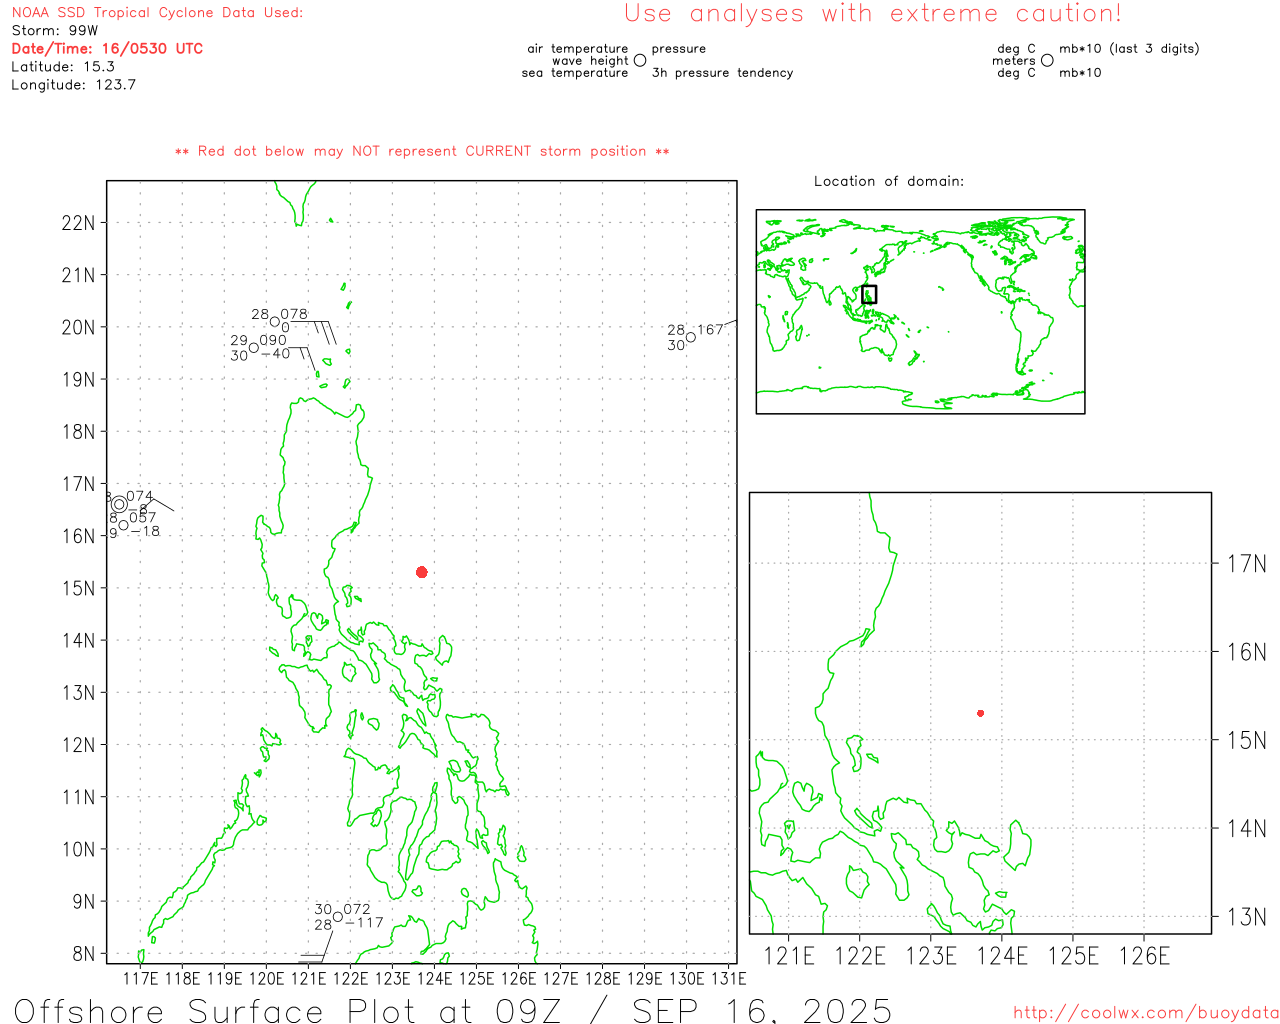Click station circle reading 29 090

254,348
